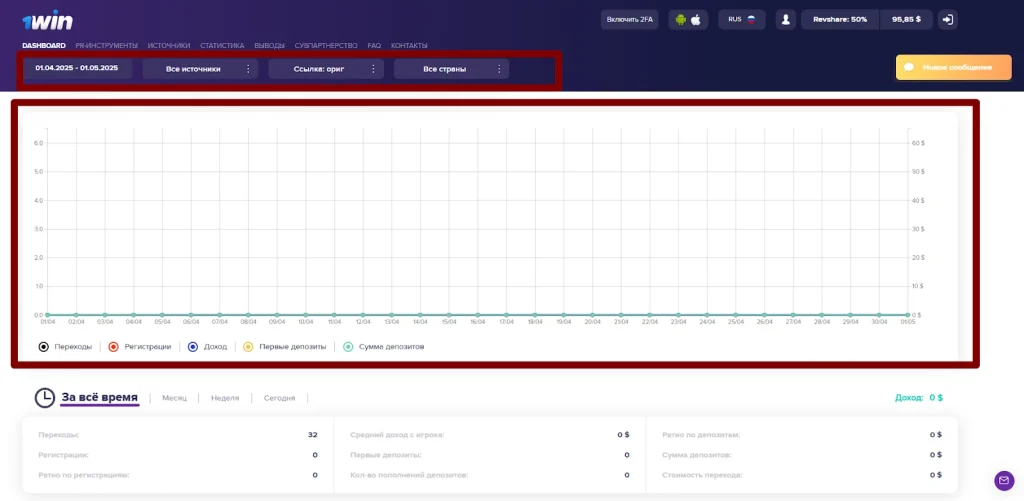Click the Ратио по депозитам label

pos(701,434)
